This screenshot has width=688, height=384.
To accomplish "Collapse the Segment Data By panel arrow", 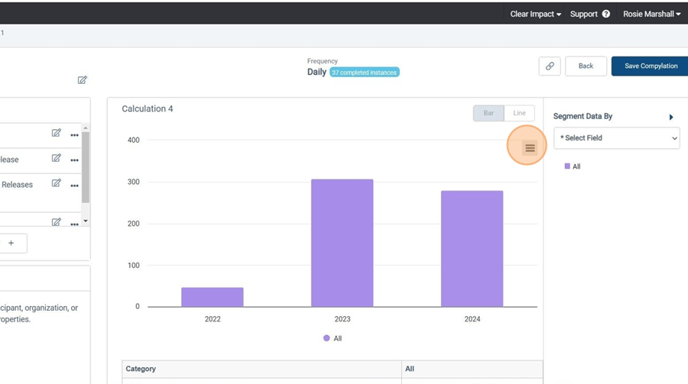I will 670,117.
